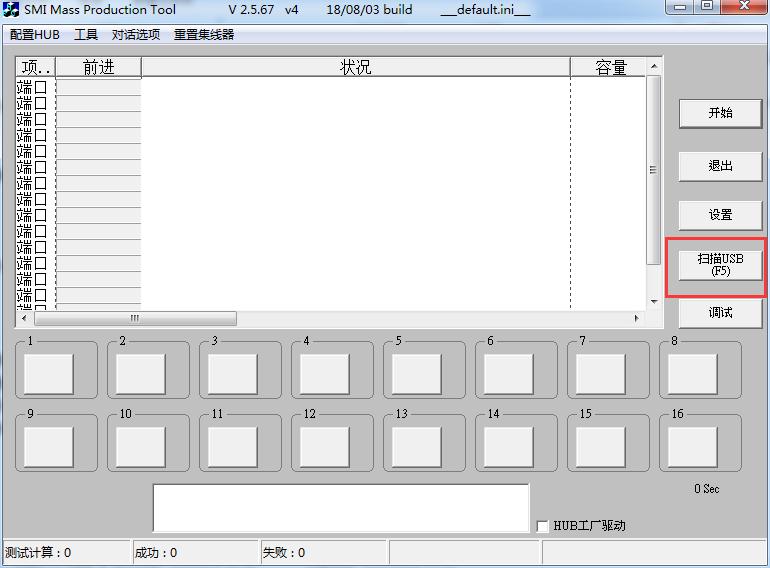Select port slot 4 box
This screenshot has width=770, height=568.
coord(325,374)
